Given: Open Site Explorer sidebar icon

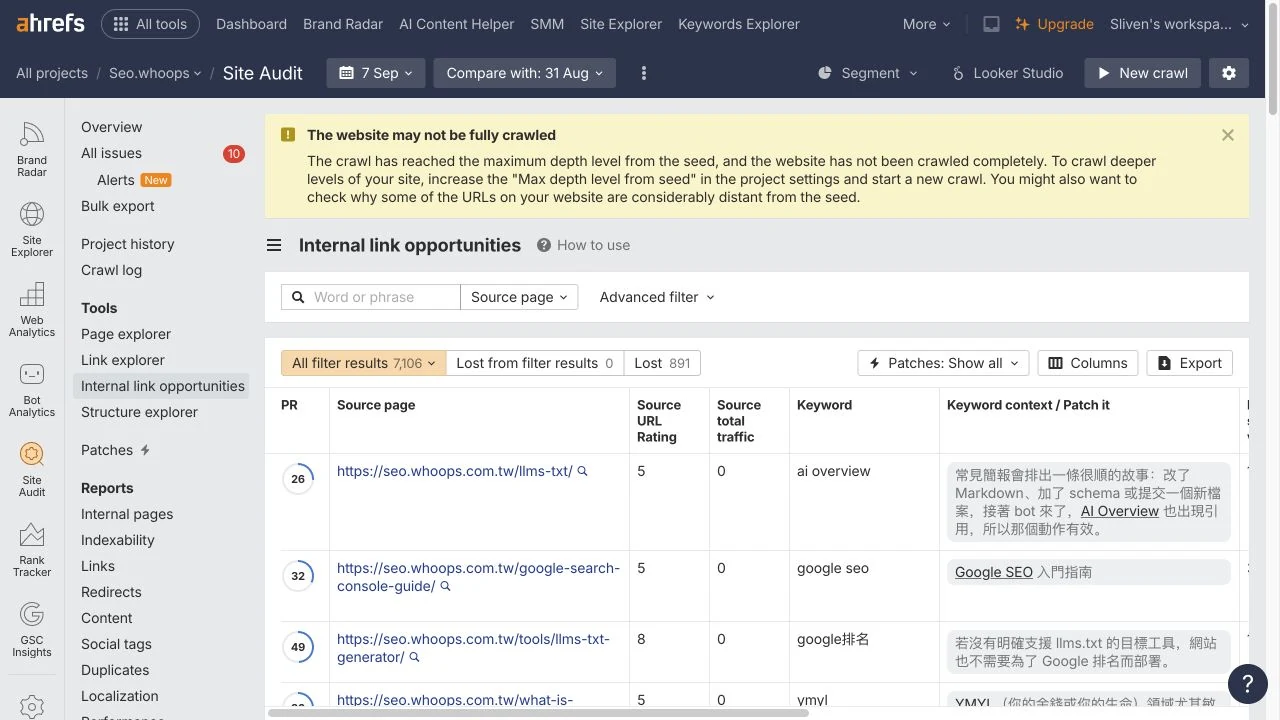Looking at the screenshot, I should [x=32, y=230].
